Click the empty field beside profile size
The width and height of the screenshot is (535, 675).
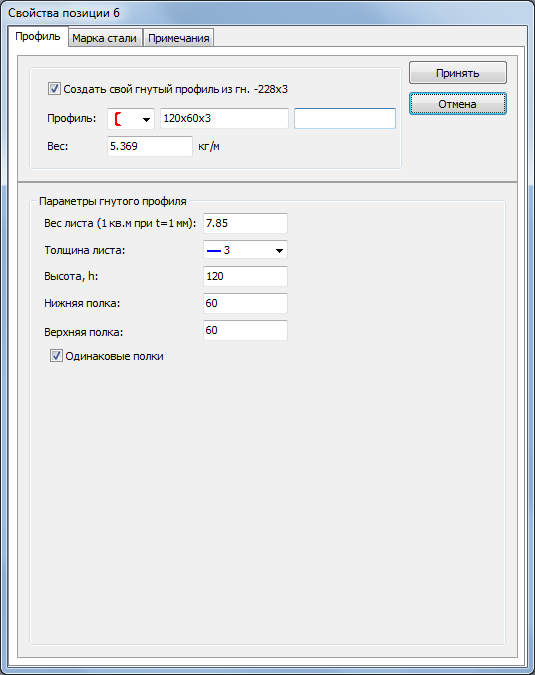pyautogui.click(x=345, y=118)
